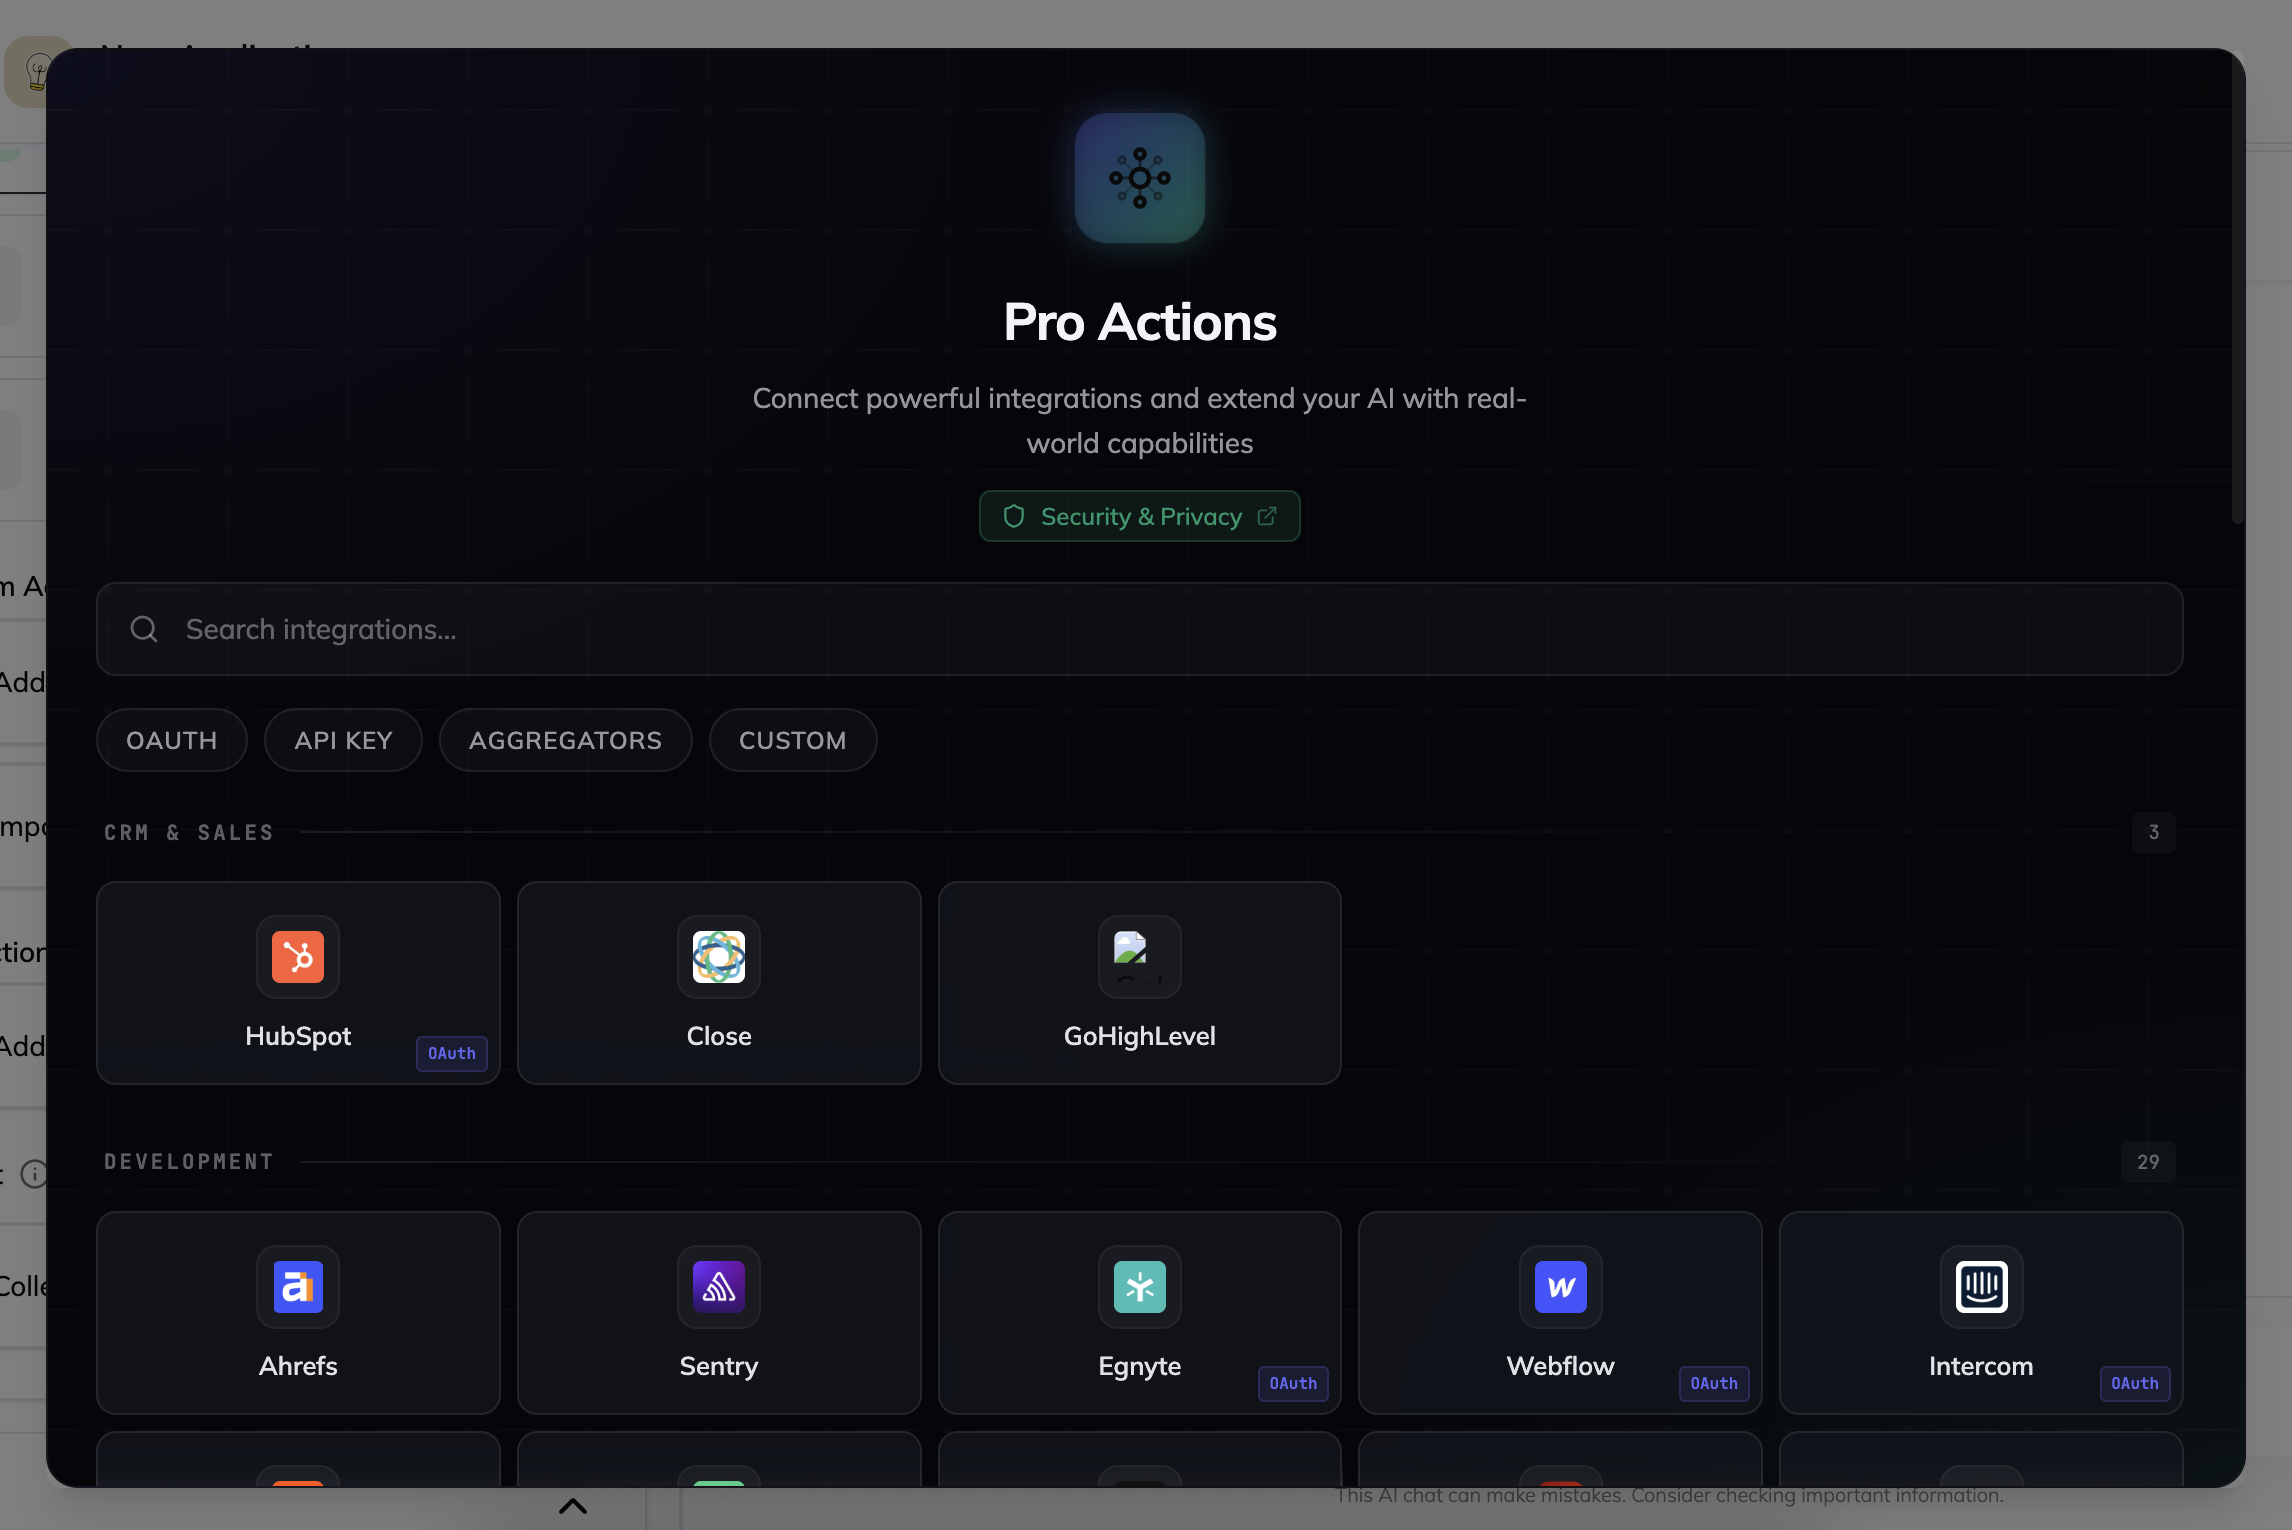
Task: Toggle the OAUTH filter chip
Action: click(171, 740)
